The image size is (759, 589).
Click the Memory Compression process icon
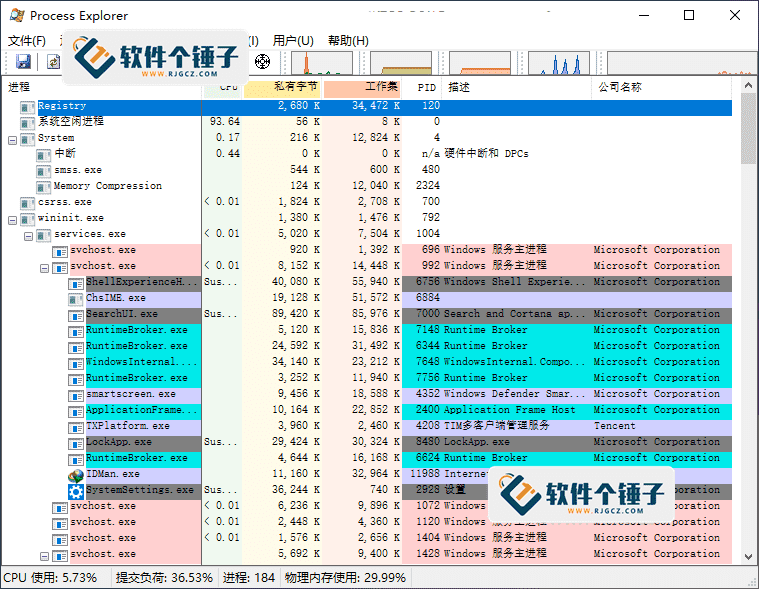44,187
